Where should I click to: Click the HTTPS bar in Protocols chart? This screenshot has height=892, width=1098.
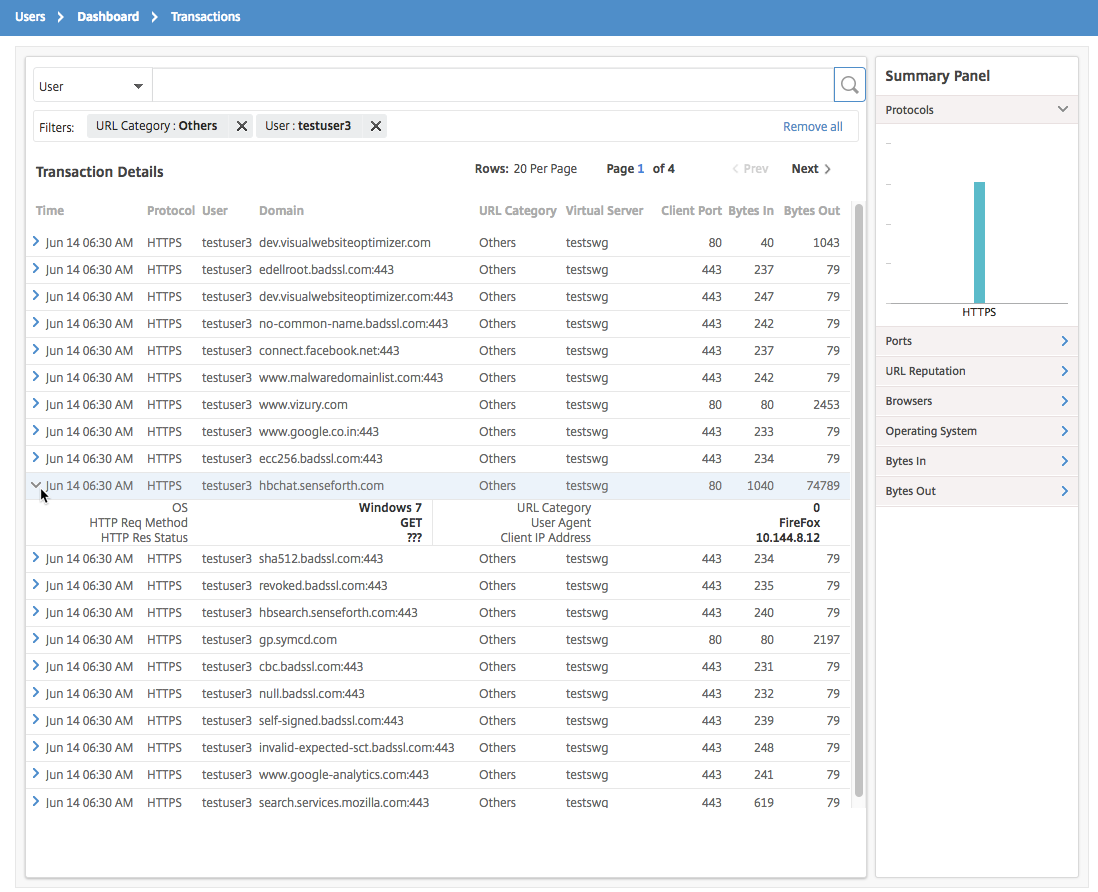pos(979,242)
